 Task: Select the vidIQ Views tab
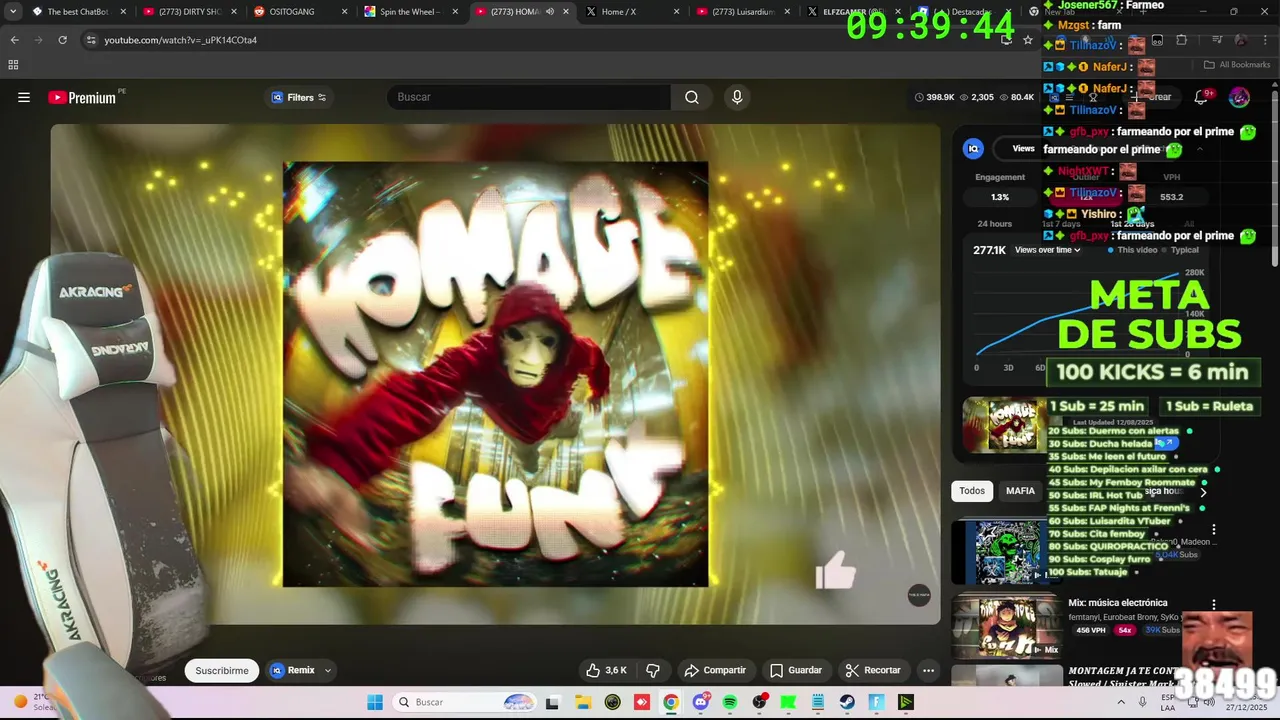pyautogui.click(x=1023, y=148)
